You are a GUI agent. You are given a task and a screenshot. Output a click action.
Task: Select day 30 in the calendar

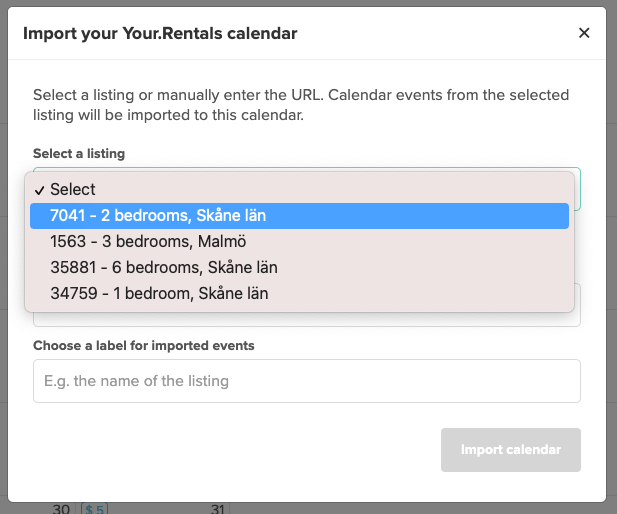tap(61, 508)
